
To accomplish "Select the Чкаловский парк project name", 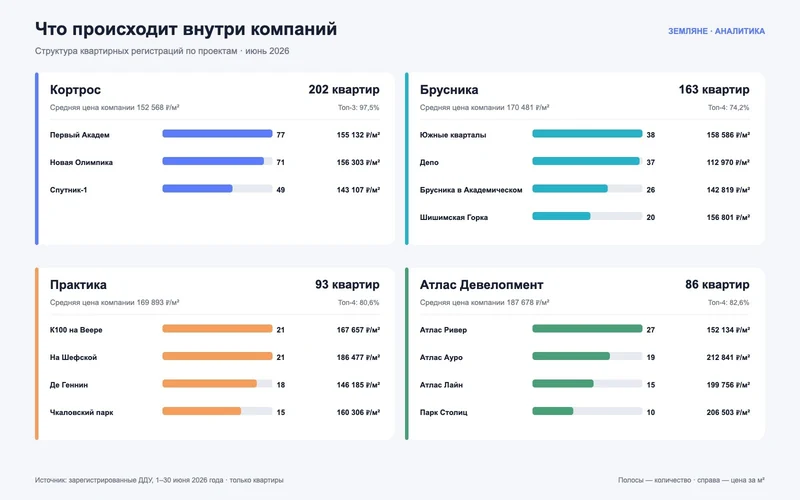I will [x=82, y=412].
